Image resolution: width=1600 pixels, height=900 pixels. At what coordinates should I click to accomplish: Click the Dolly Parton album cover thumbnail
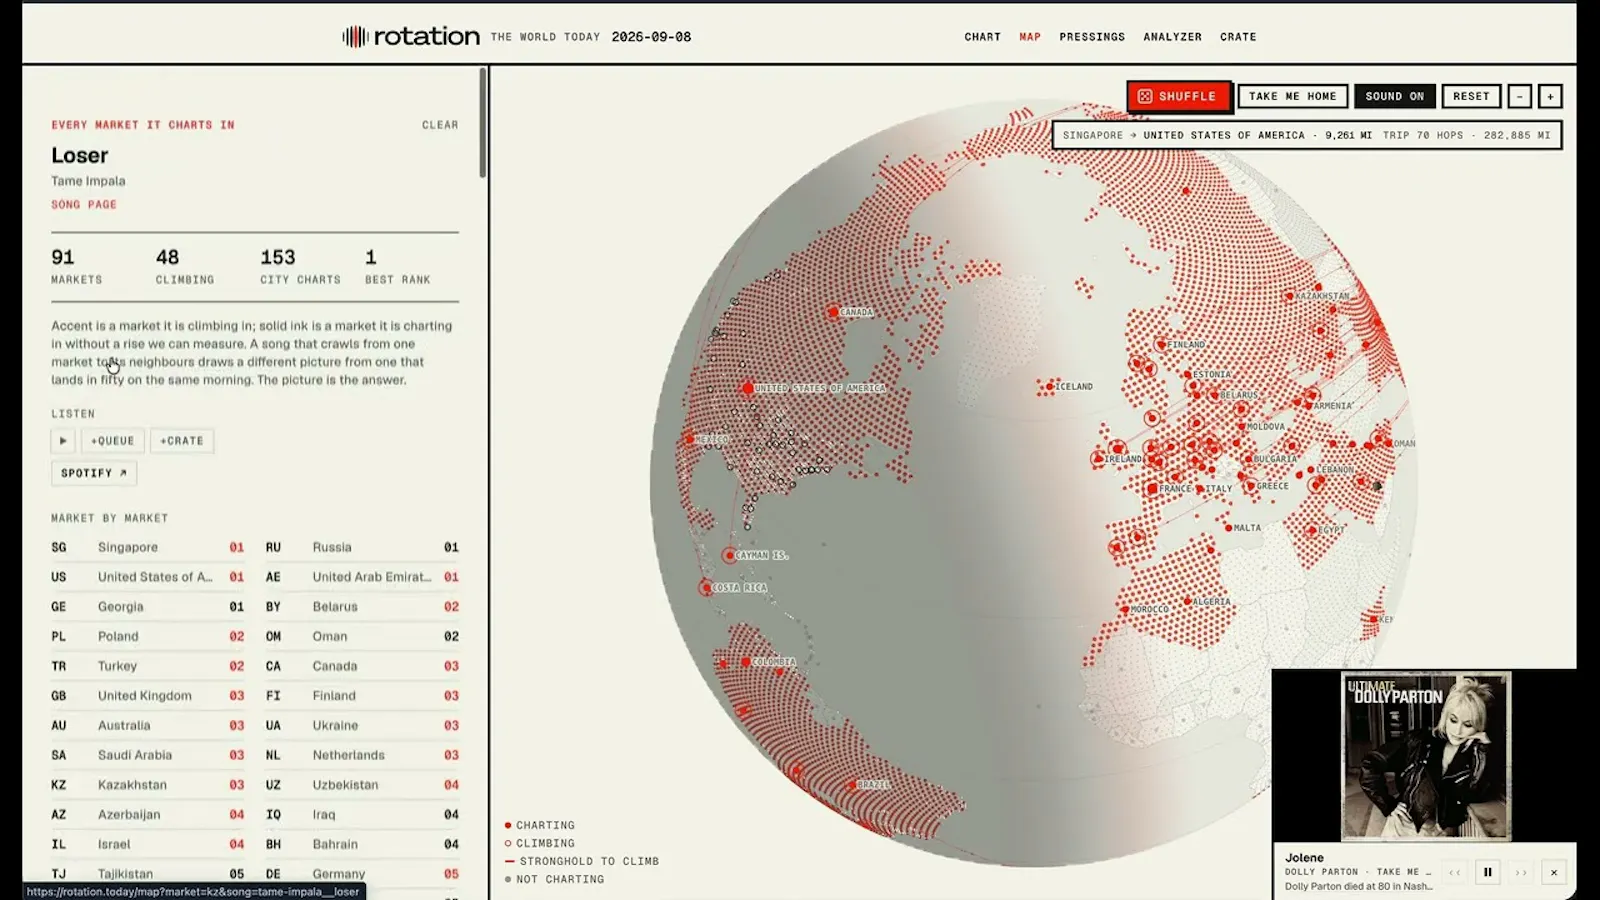click(x=1425, y=755)
